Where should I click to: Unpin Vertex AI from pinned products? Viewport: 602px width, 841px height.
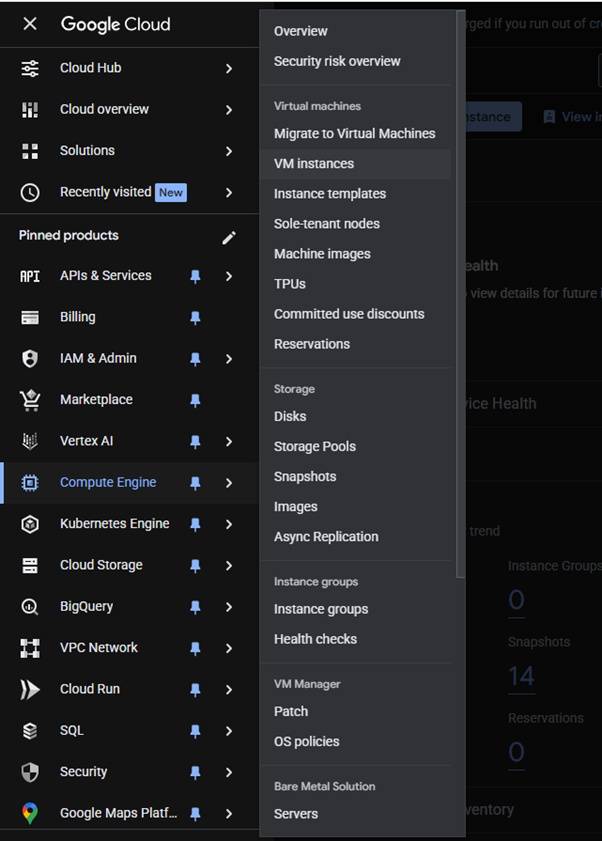point(195,441)
